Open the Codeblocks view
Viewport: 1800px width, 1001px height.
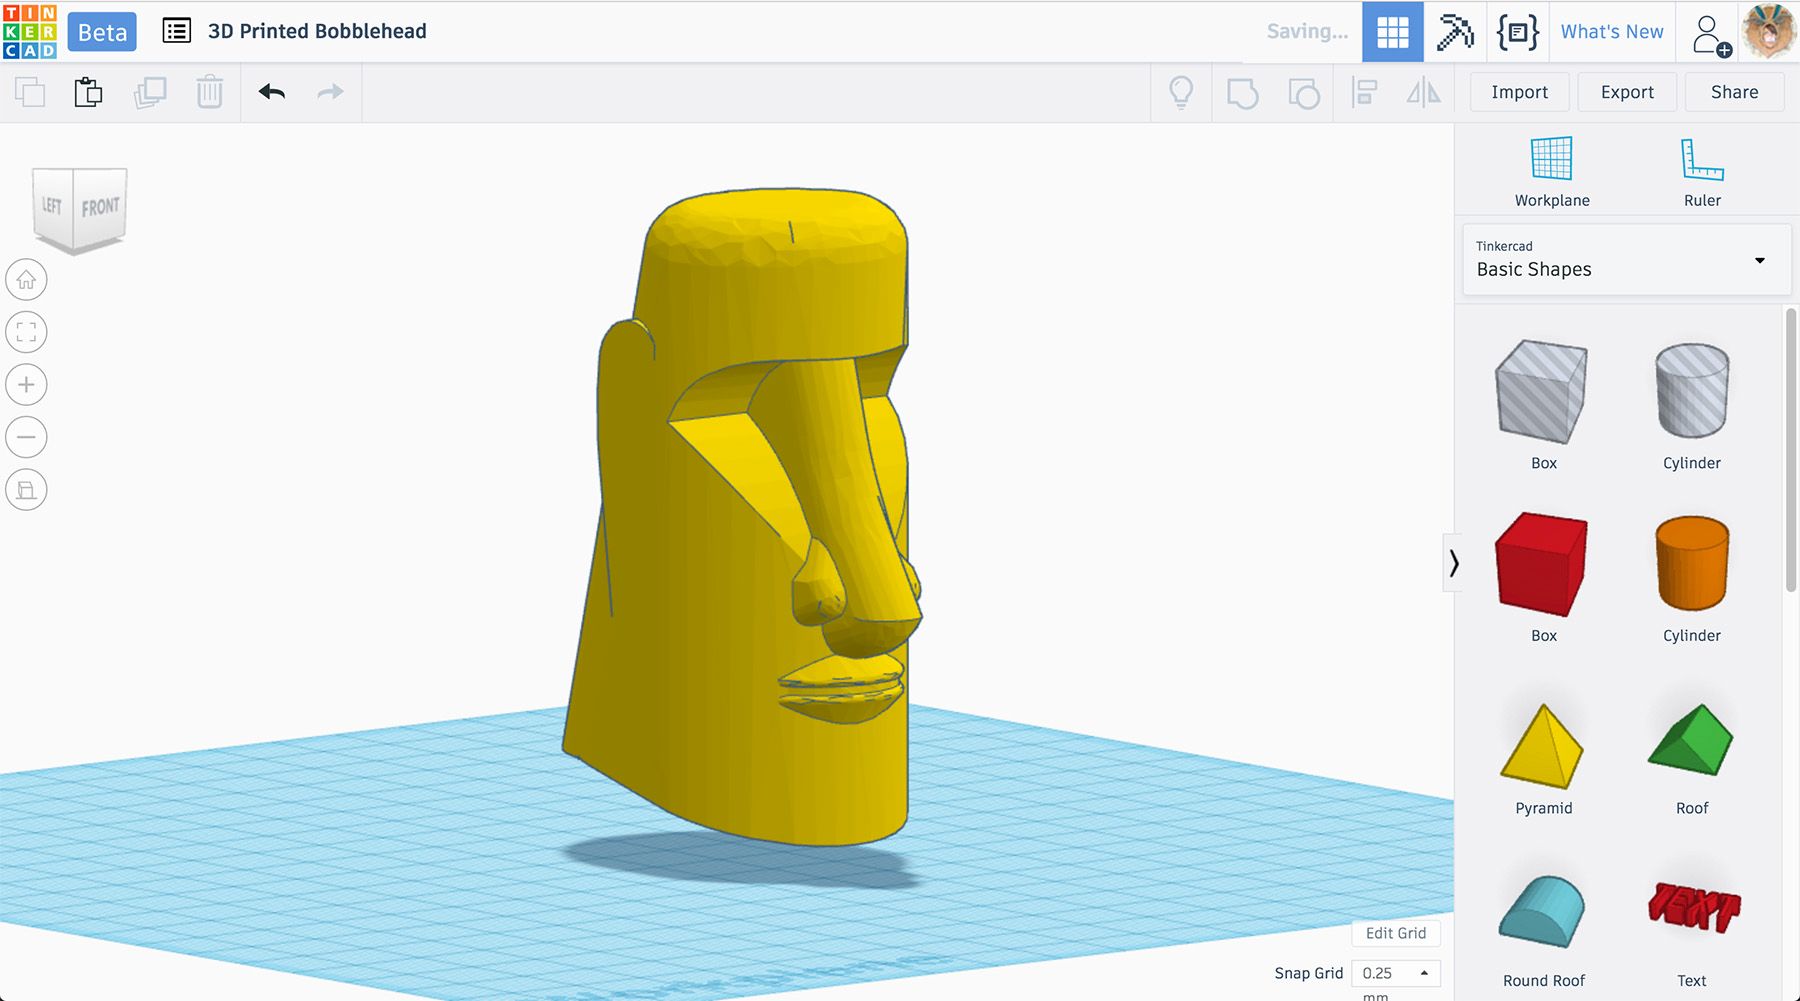point(1517,32)
